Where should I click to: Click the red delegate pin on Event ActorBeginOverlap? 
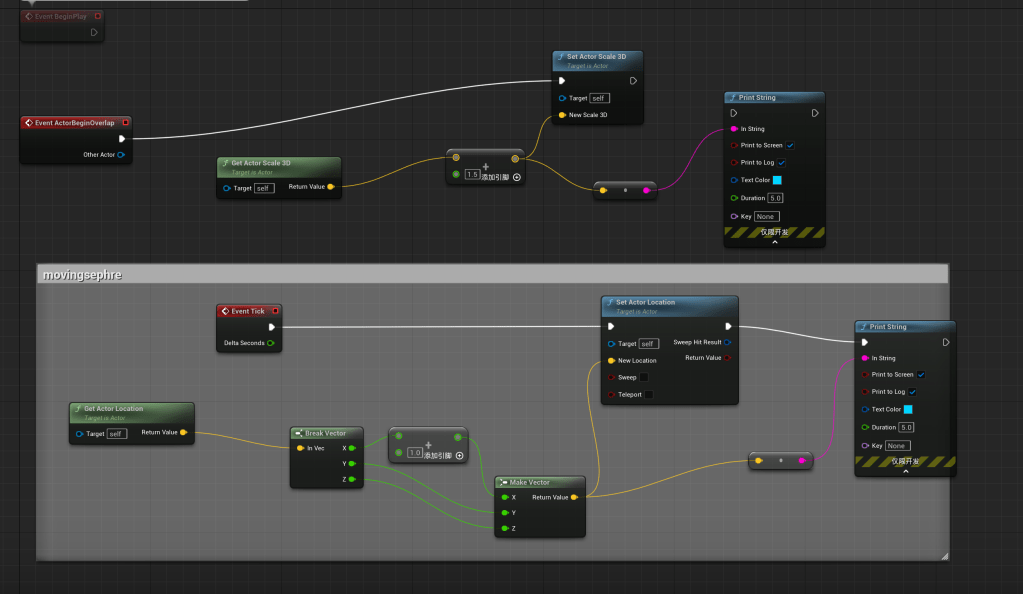pos(125,123)
